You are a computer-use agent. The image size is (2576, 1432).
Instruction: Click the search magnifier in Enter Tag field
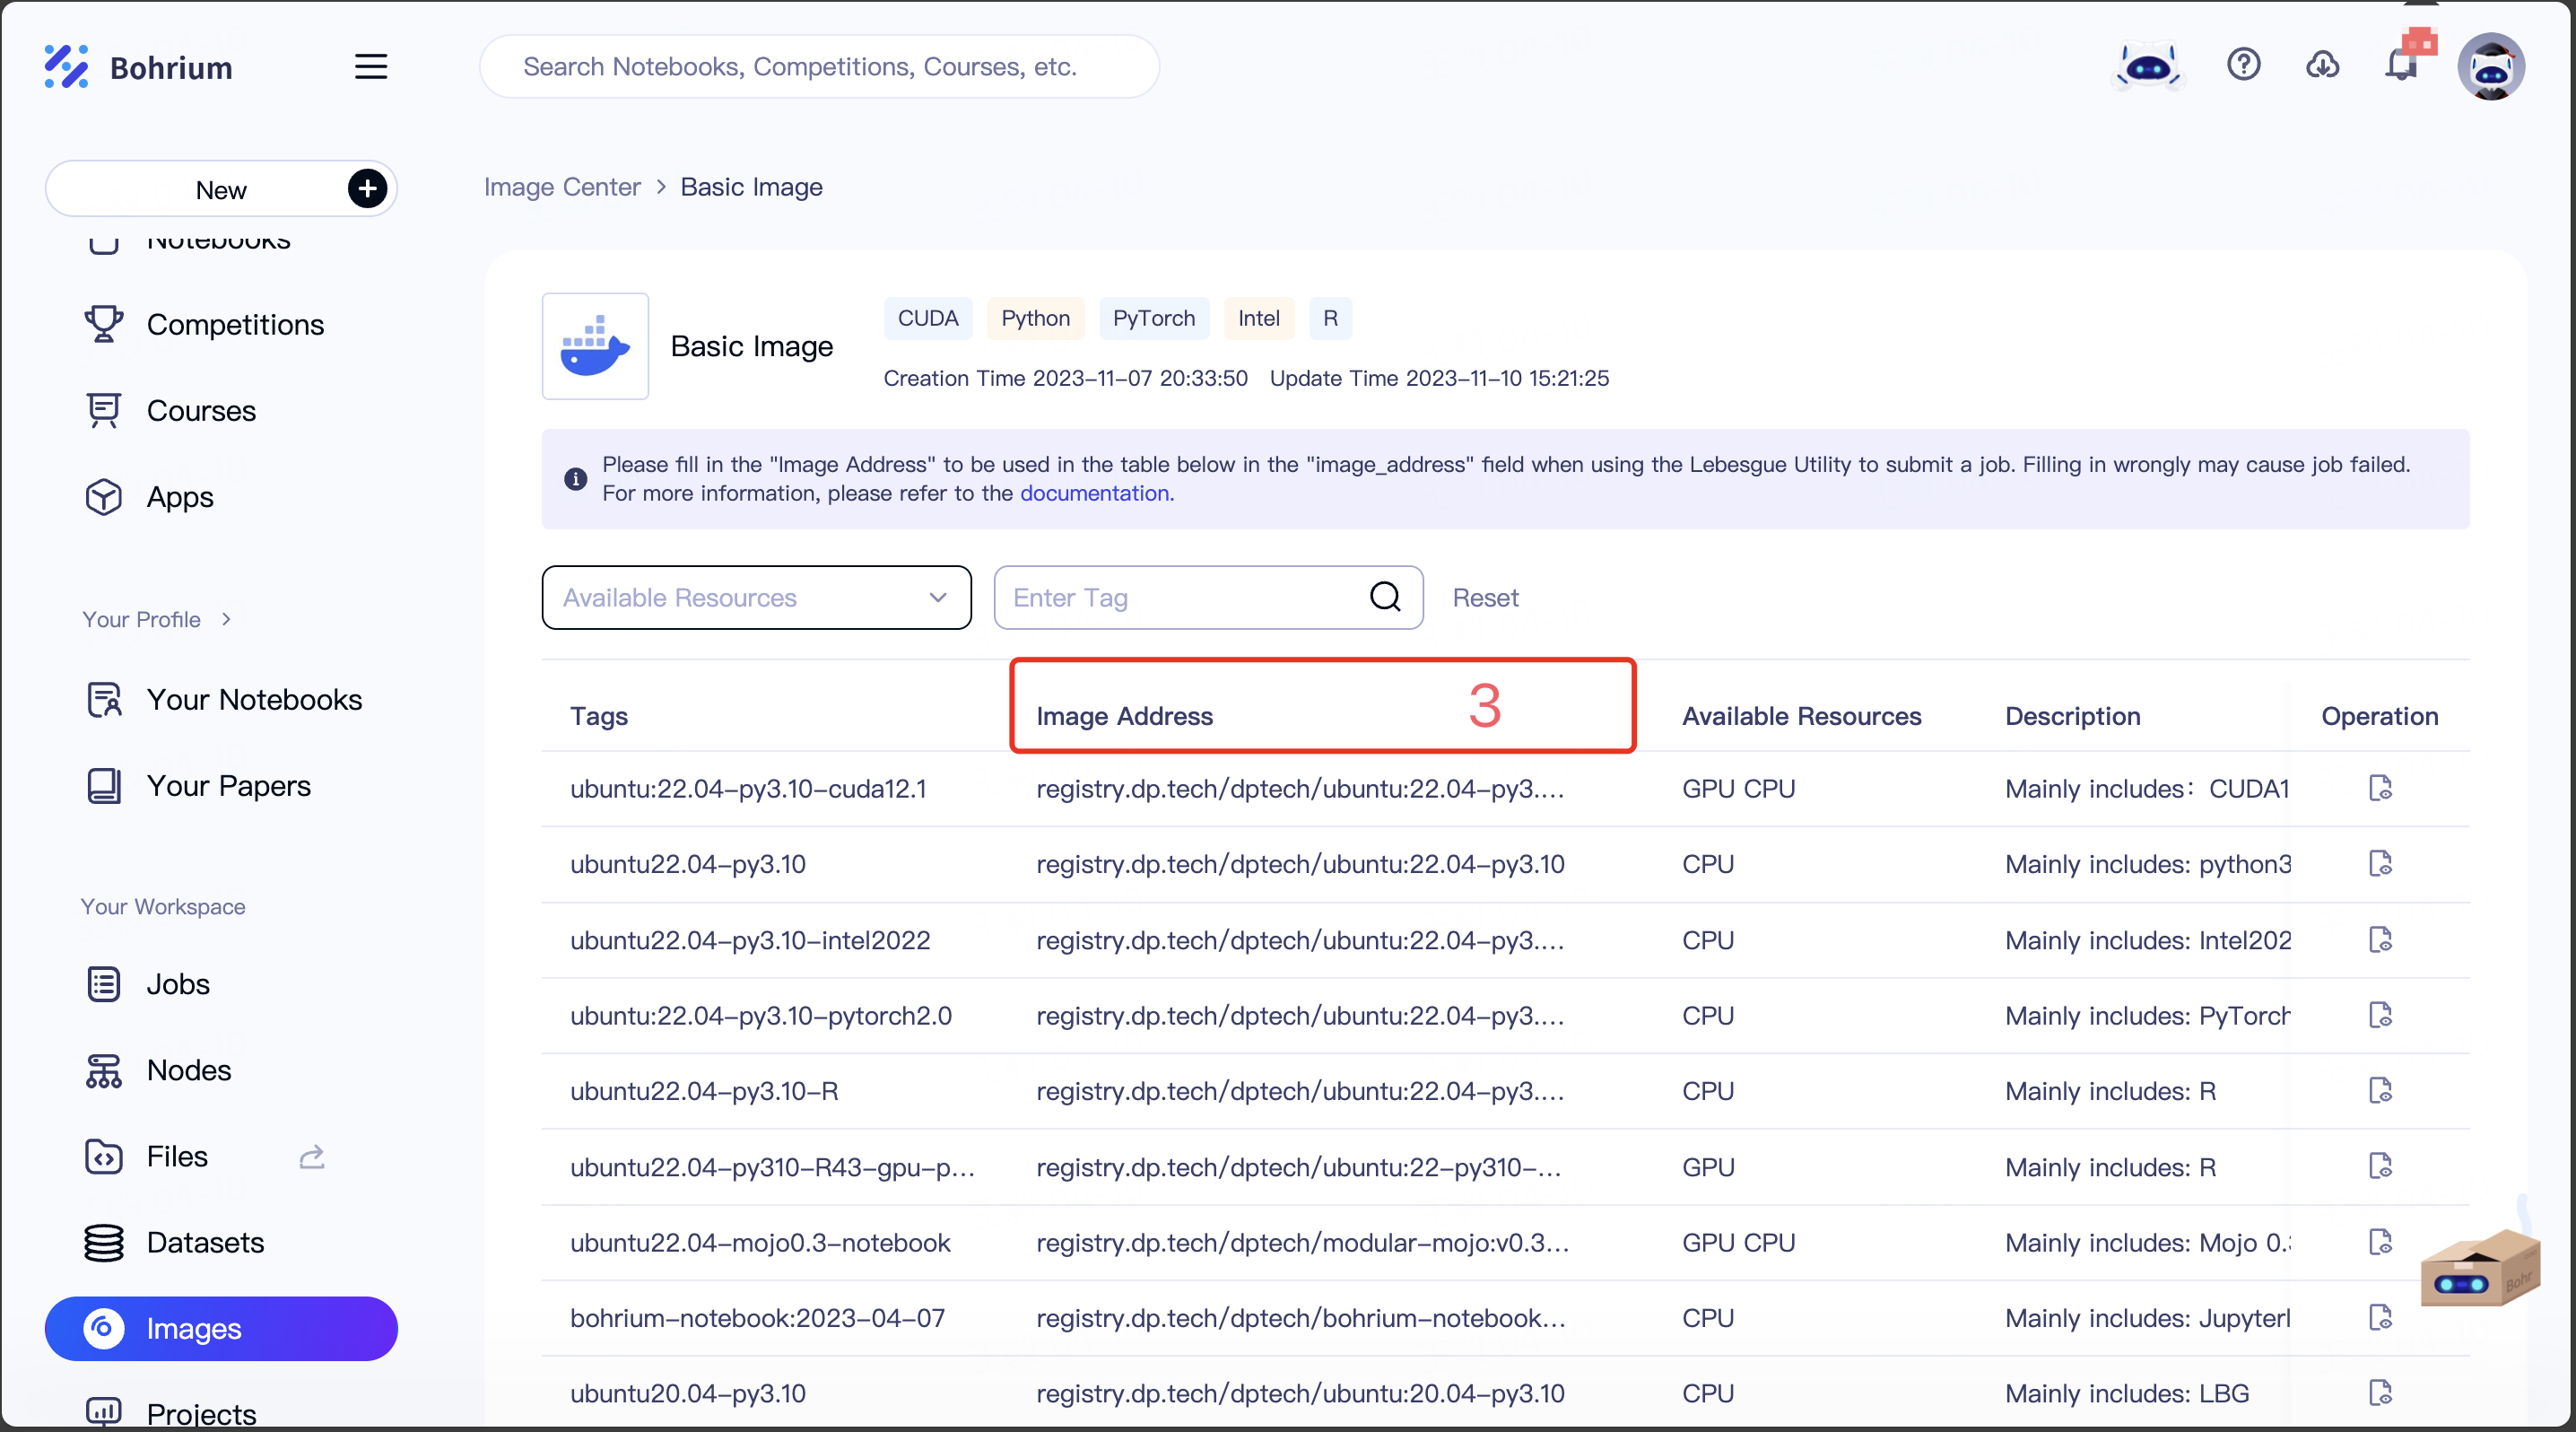coord(1385,597)
